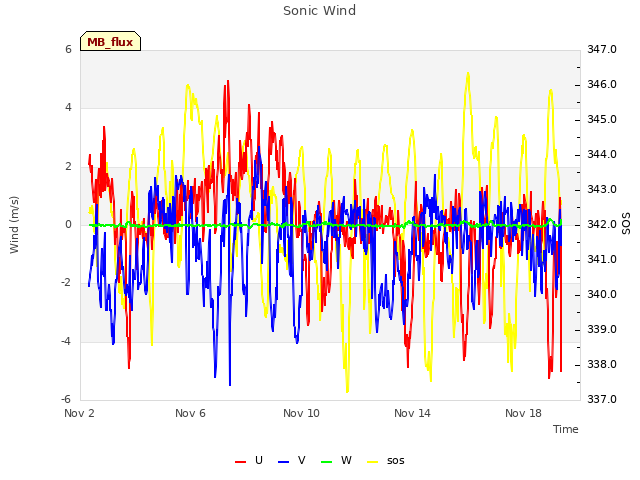The image size is (640, 480).
Task: Click the Time axis label
Action: [x=566, y=429]
